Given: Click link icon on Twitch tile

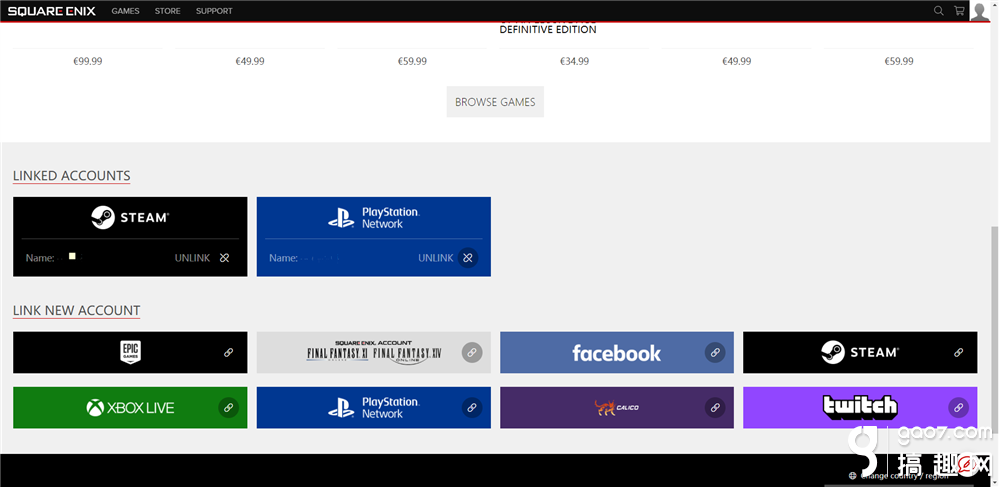Looking at the screenshot, I should pyautogui.click(x=958, y=407).
